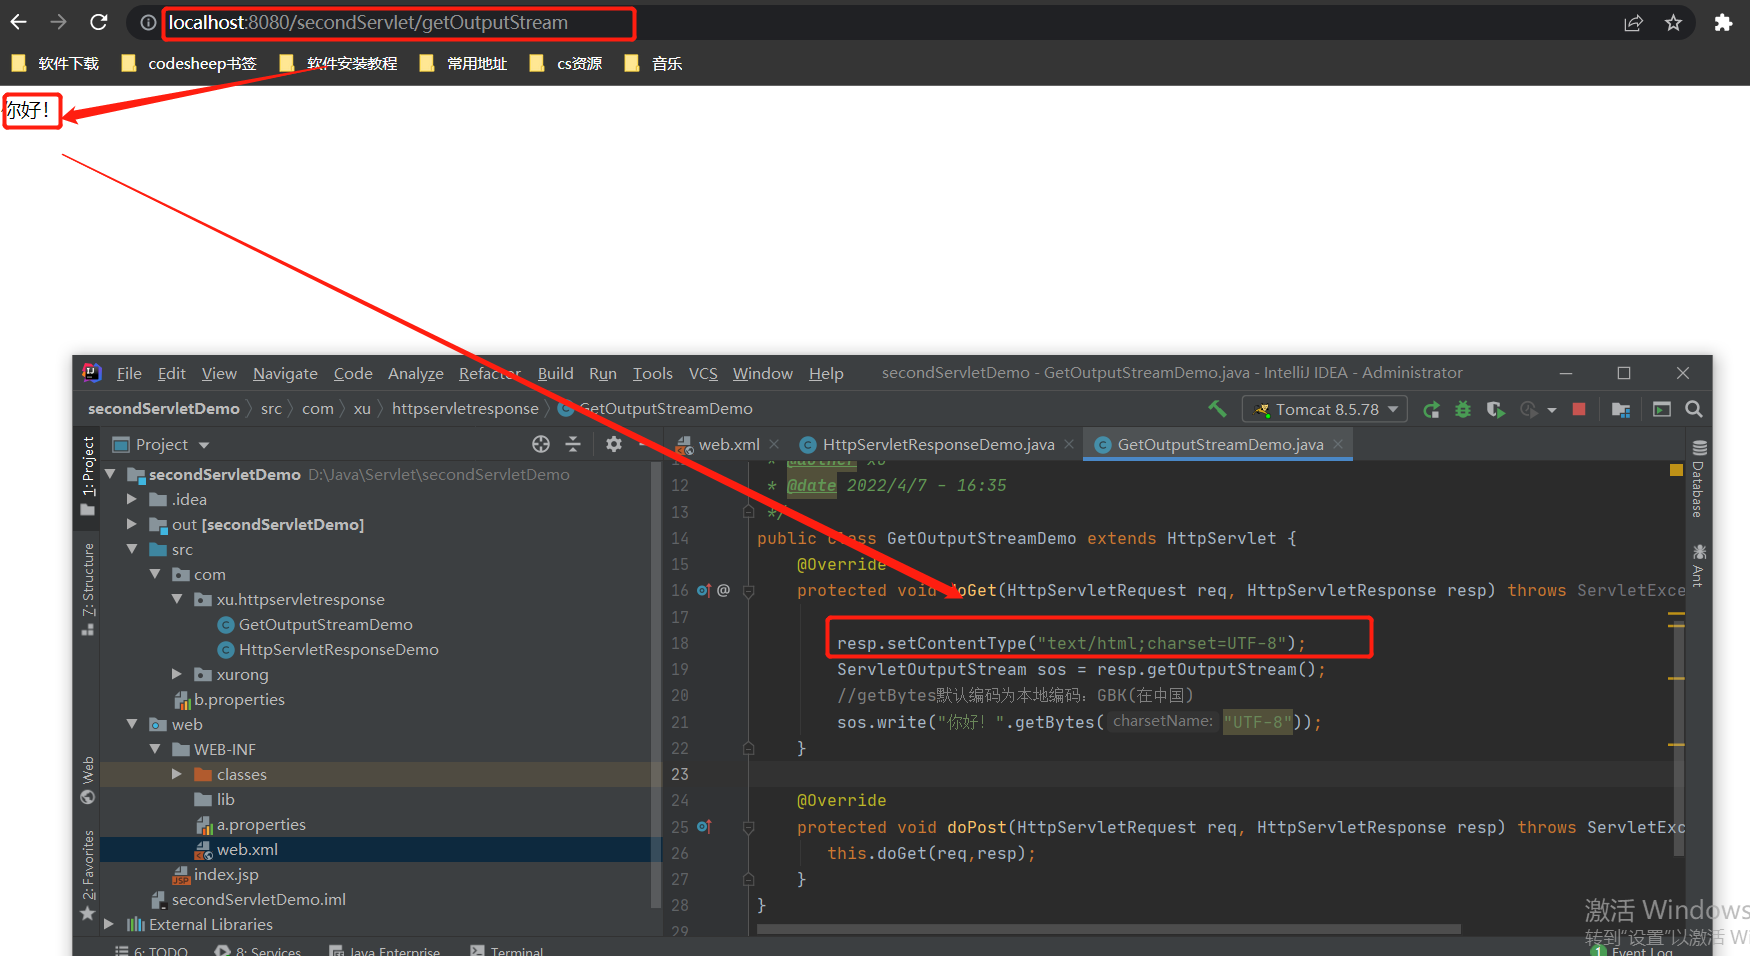The width and height of the screenshot is (1750, 956).
Task: Click the collapse all icon in Project panel
Action: point(573,444)
